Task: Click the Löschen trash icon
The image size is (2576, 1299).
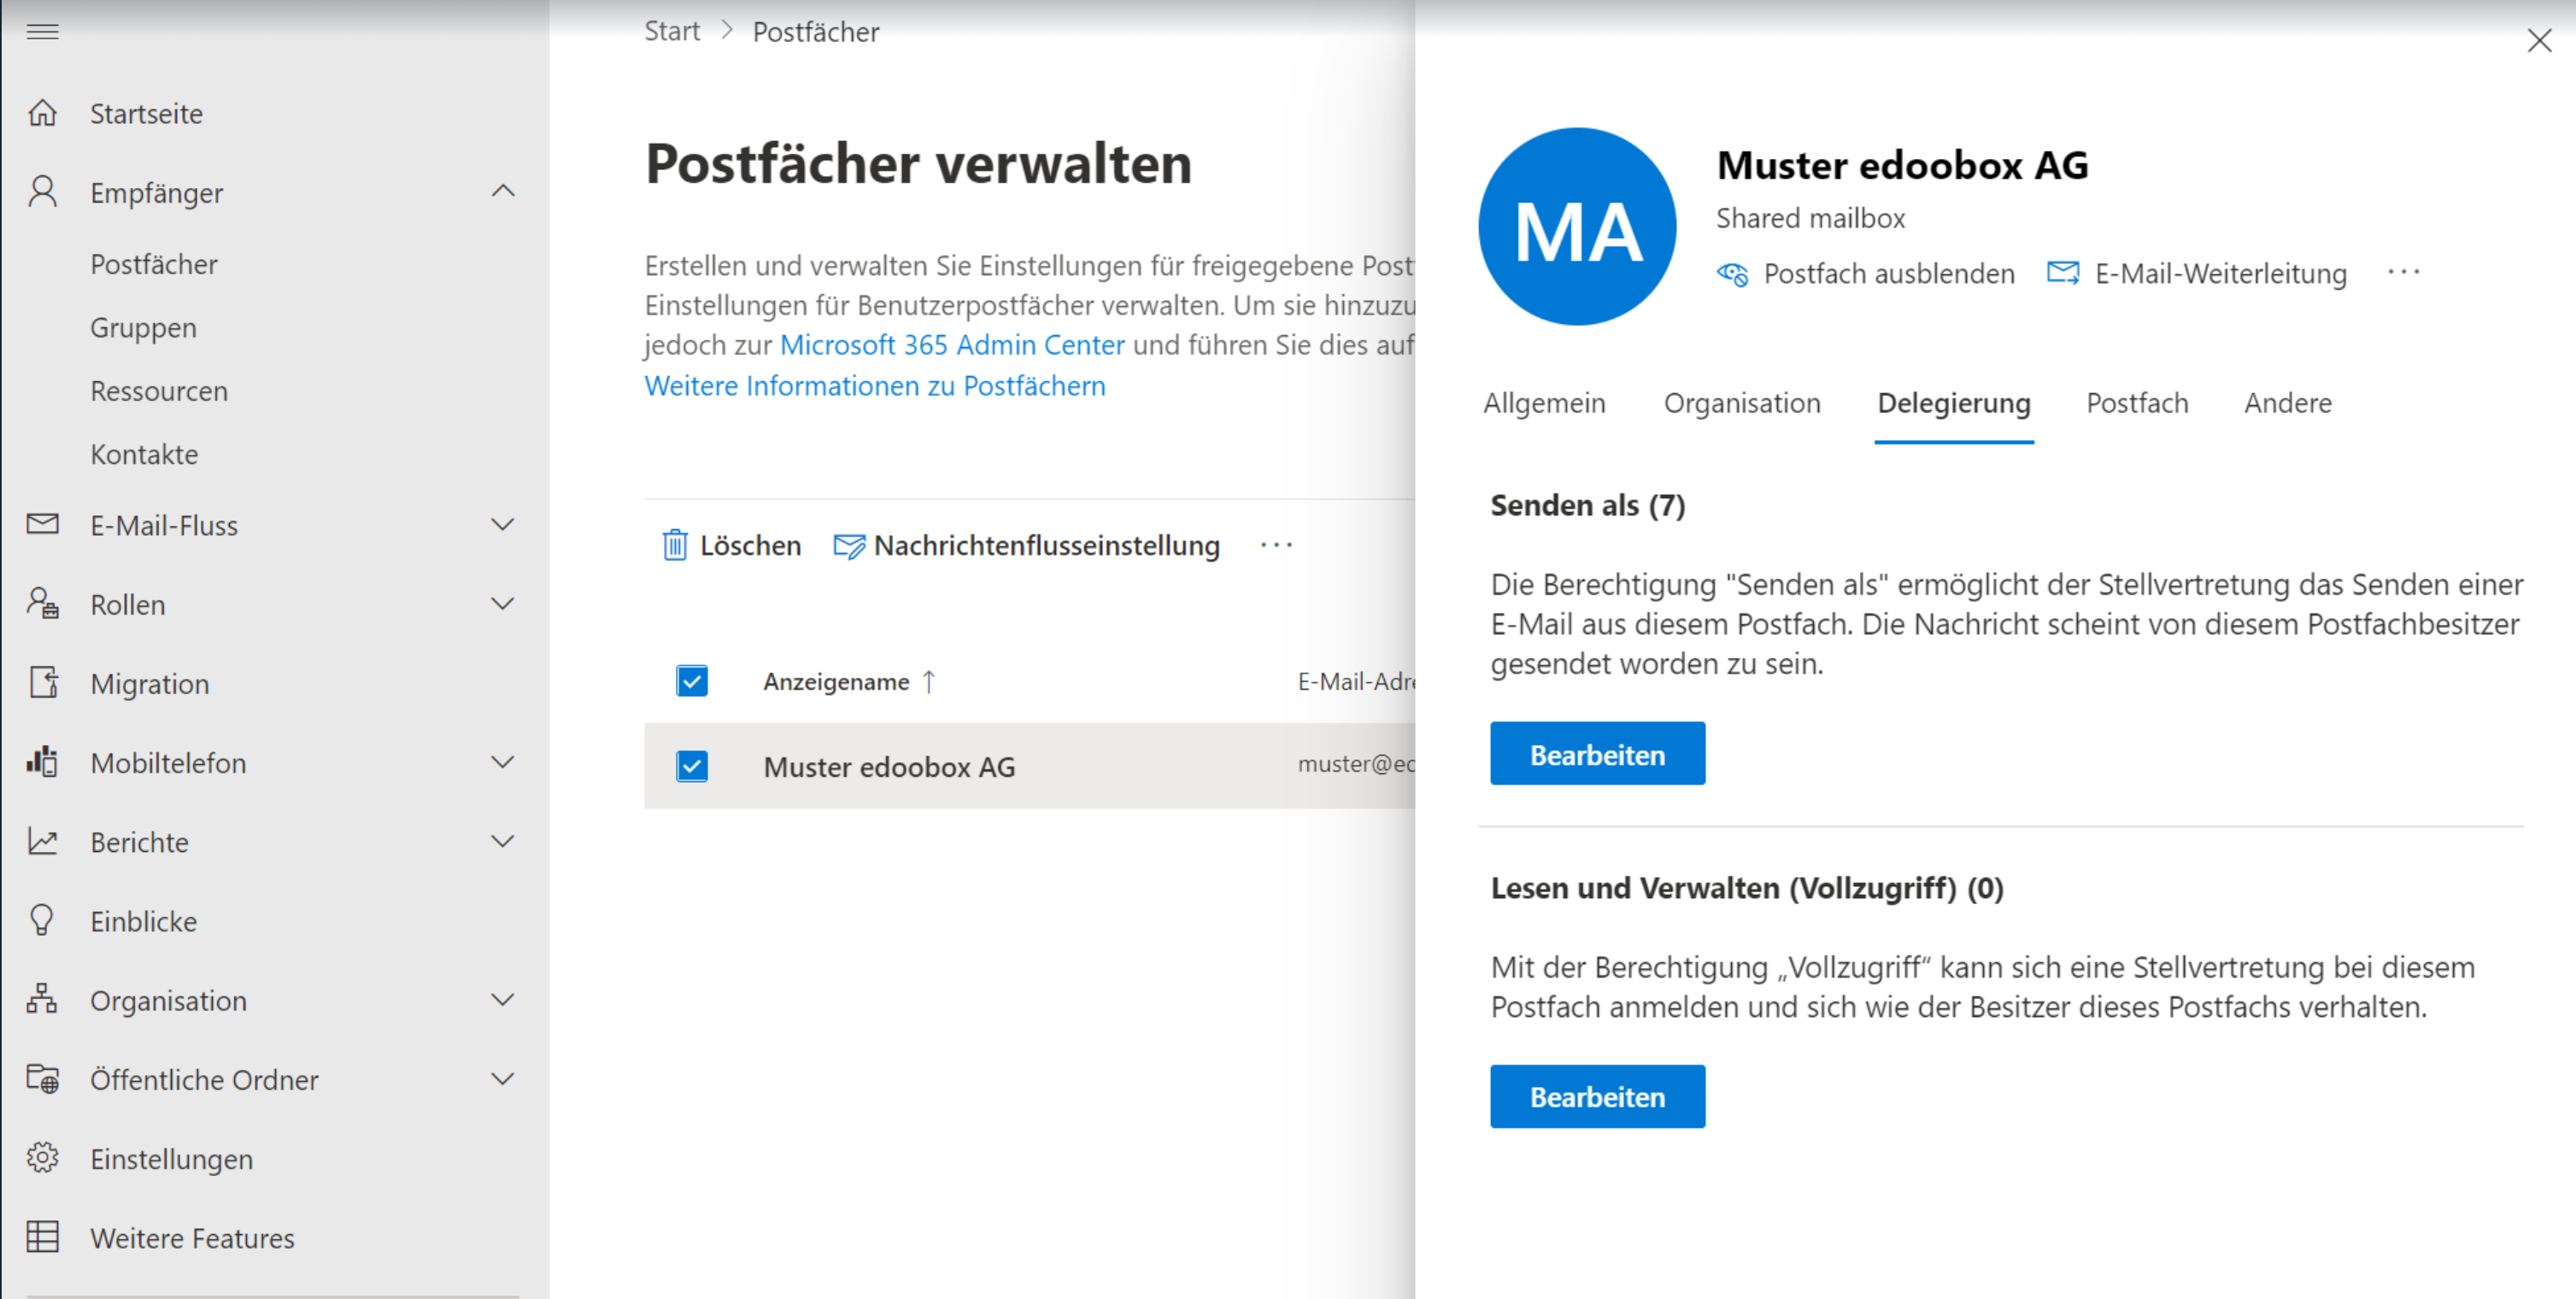Action: click(675, 545)
